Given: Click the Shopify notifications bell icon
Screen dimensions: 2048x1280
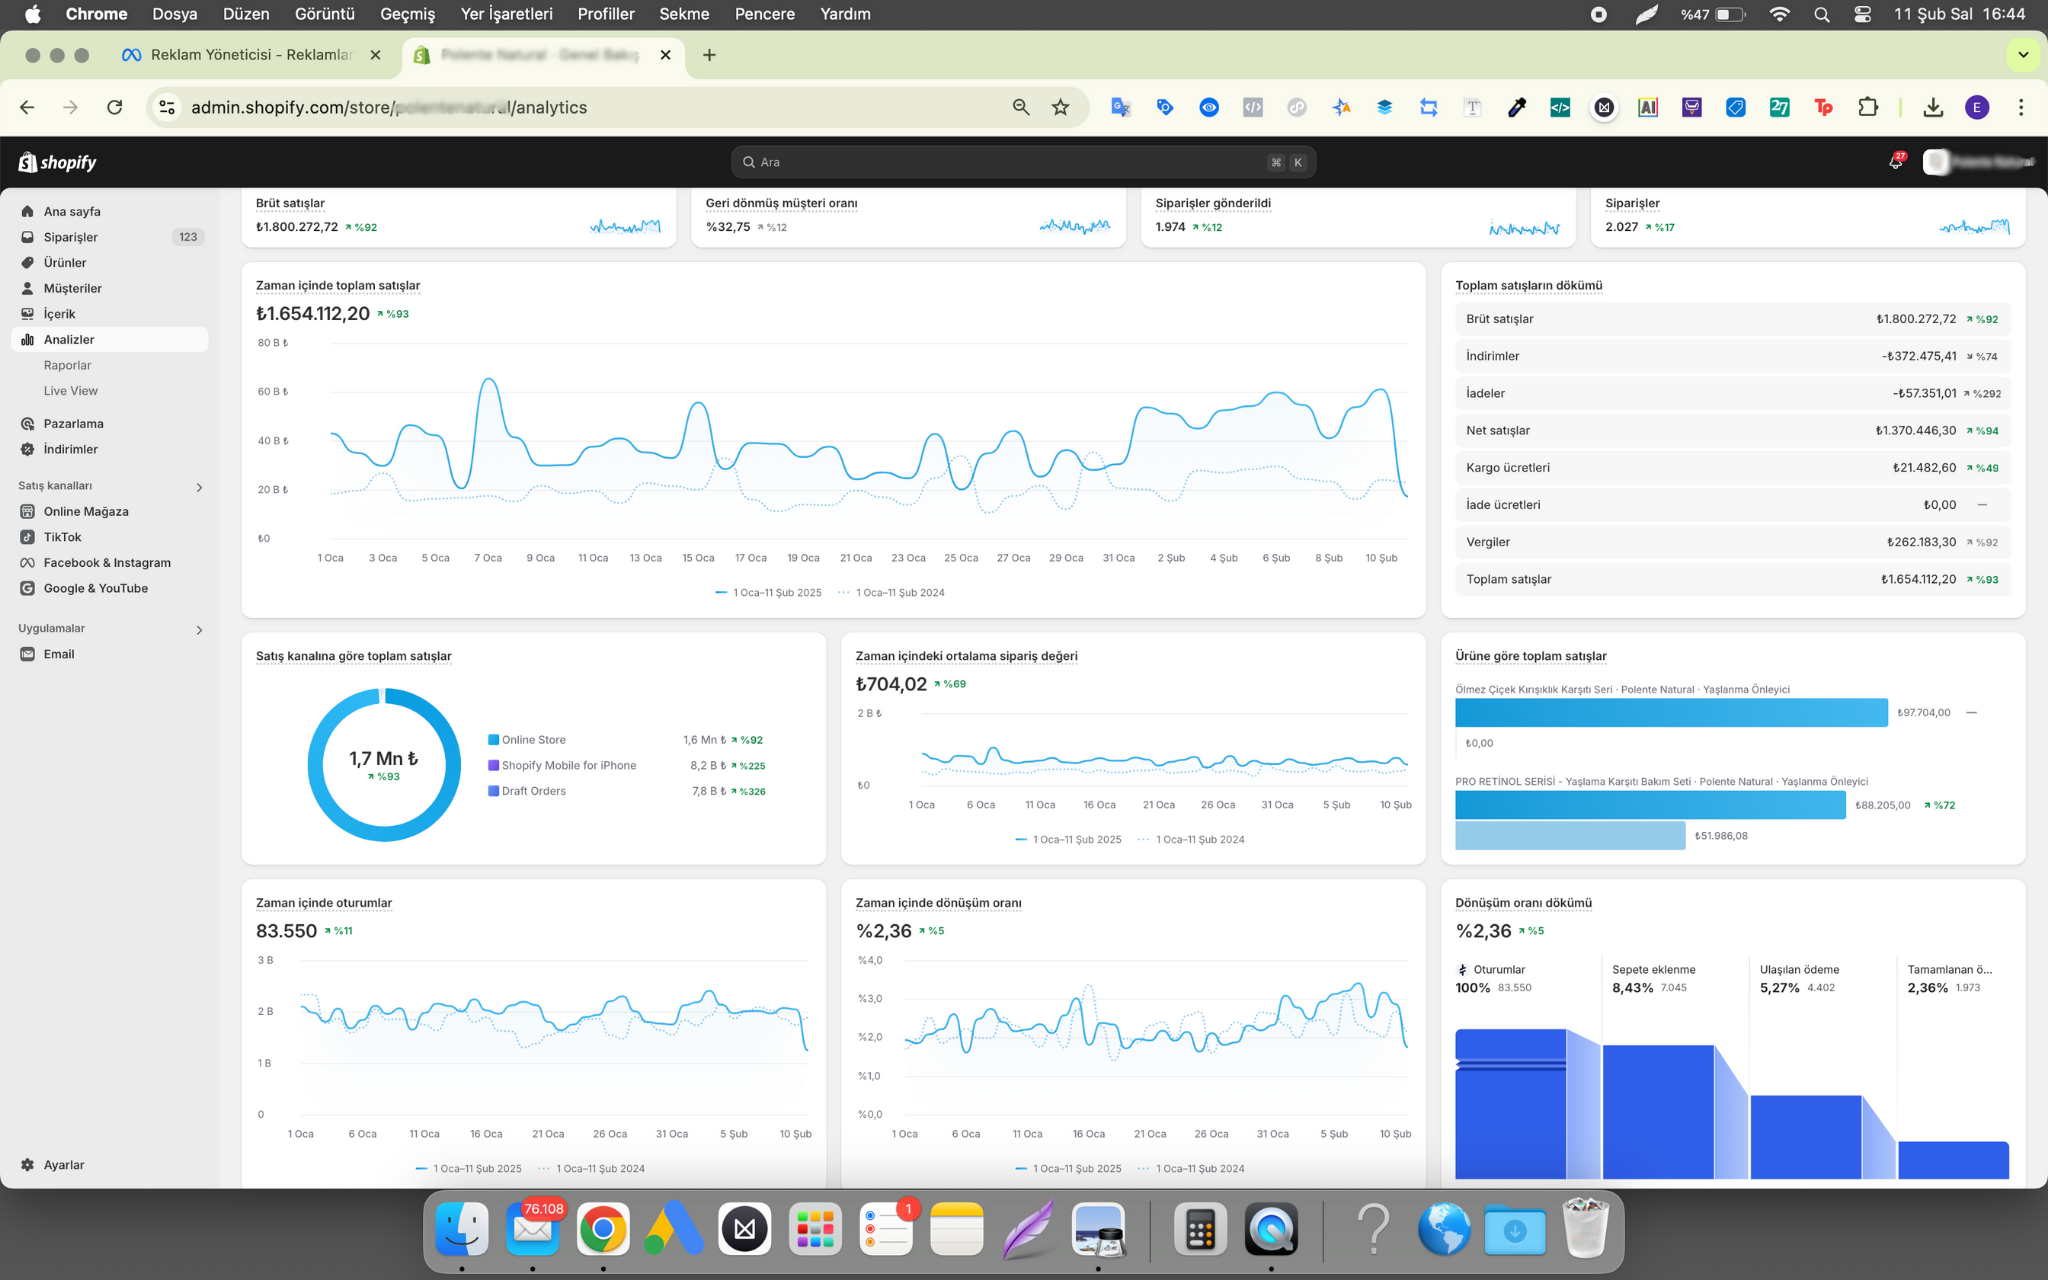Looking at the screenshot, I should (1894, 162).
